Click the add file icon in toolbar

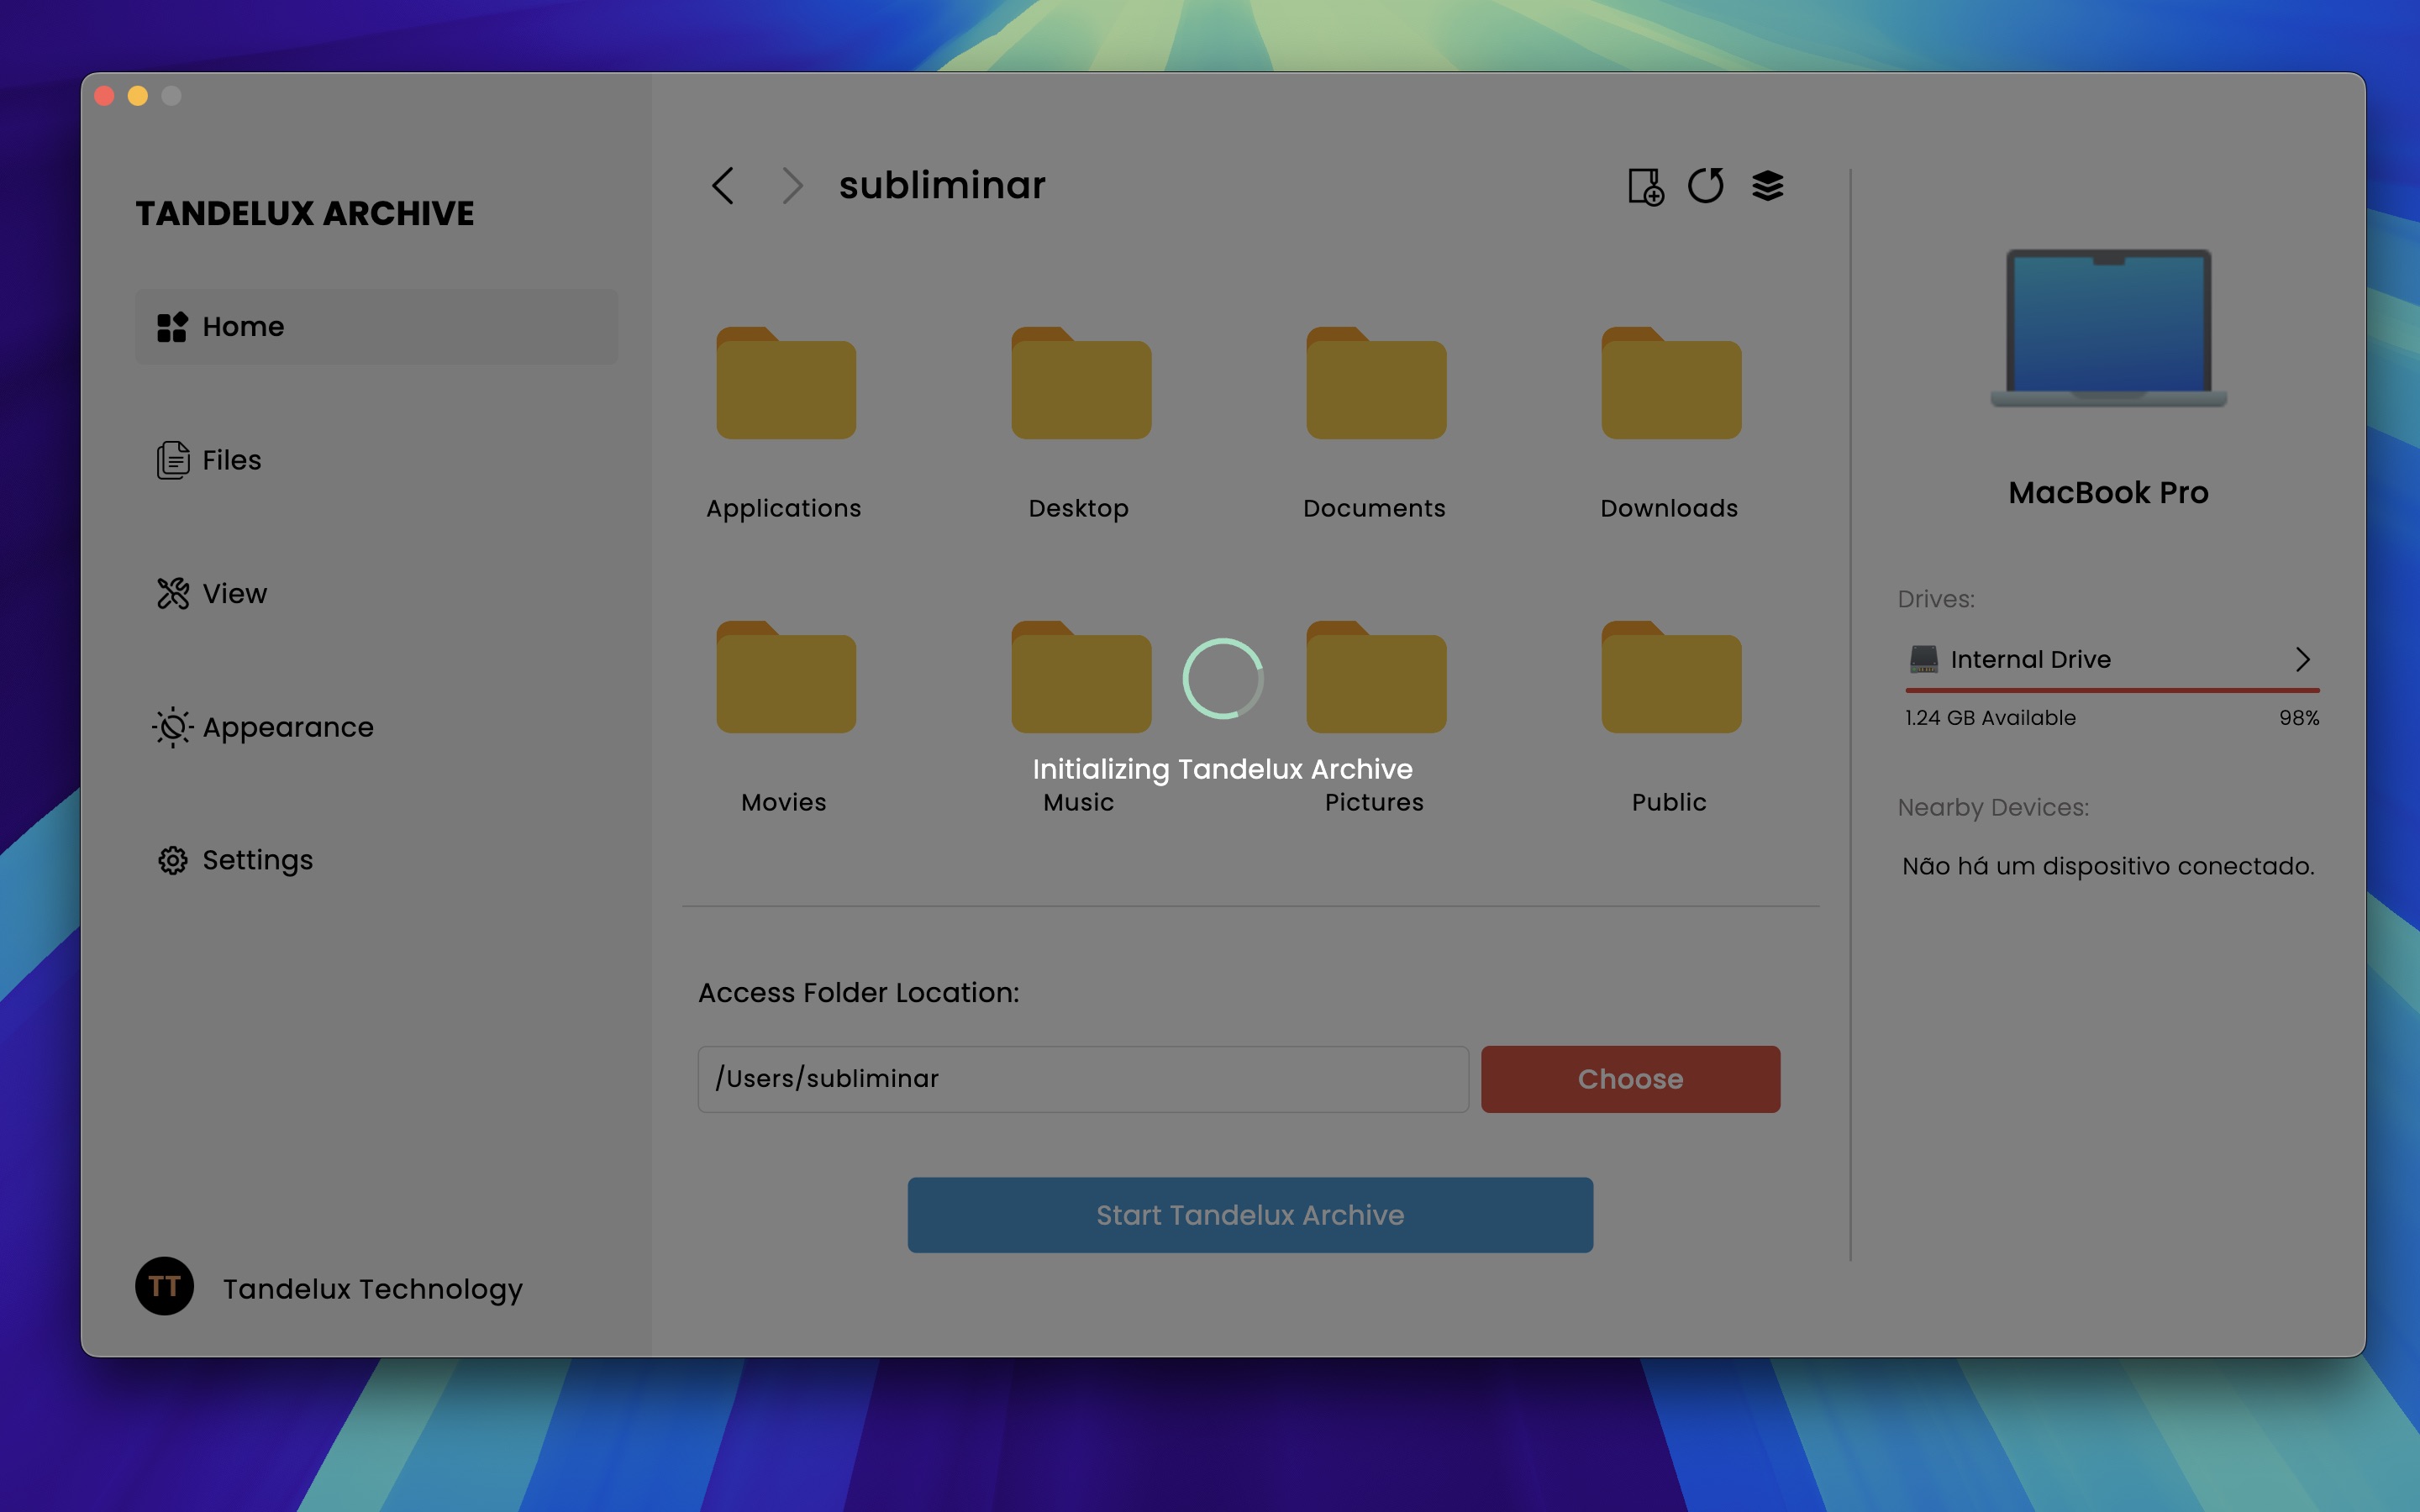(x=1645, y=186)
